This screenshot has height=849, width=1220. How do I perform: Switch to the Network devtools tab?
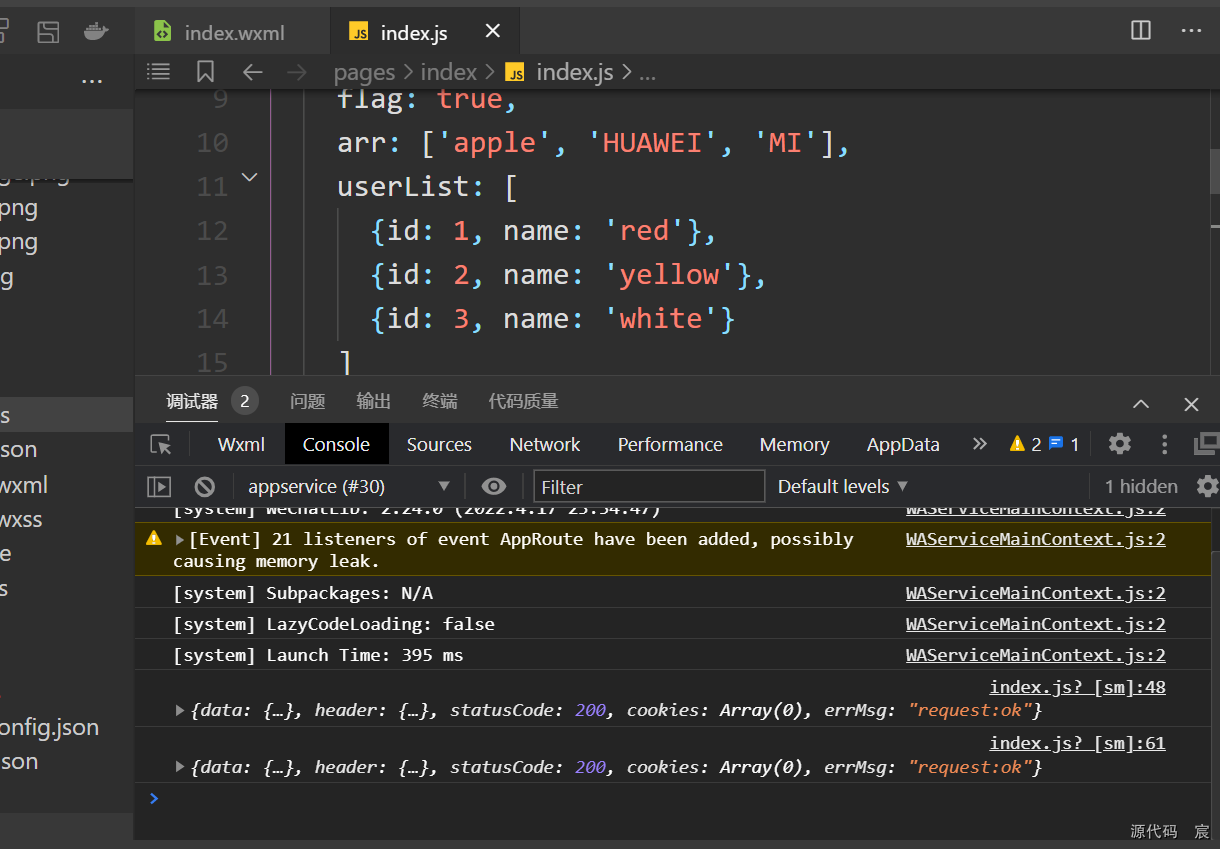(545, 444)
